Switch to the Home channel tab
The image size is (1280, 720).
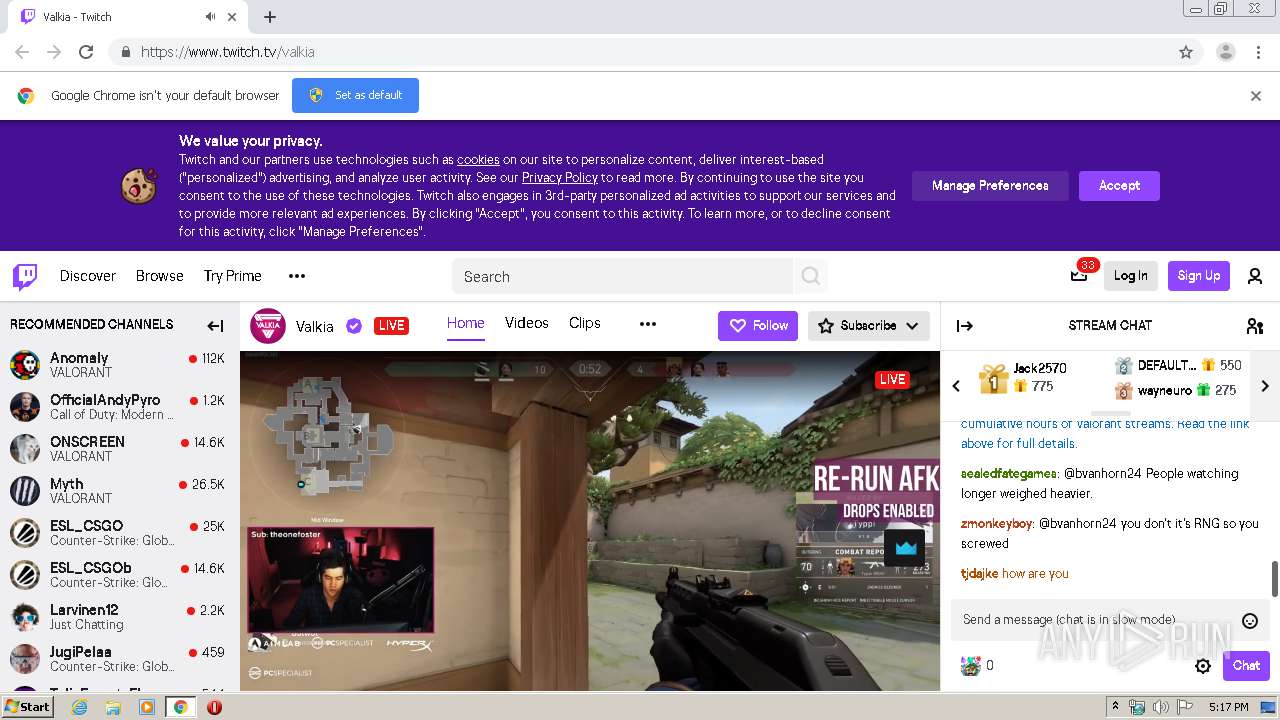point(465,323)
